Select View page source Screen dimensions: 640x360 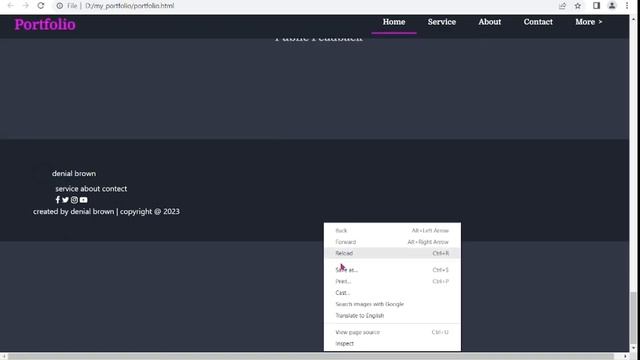(392, 332)
